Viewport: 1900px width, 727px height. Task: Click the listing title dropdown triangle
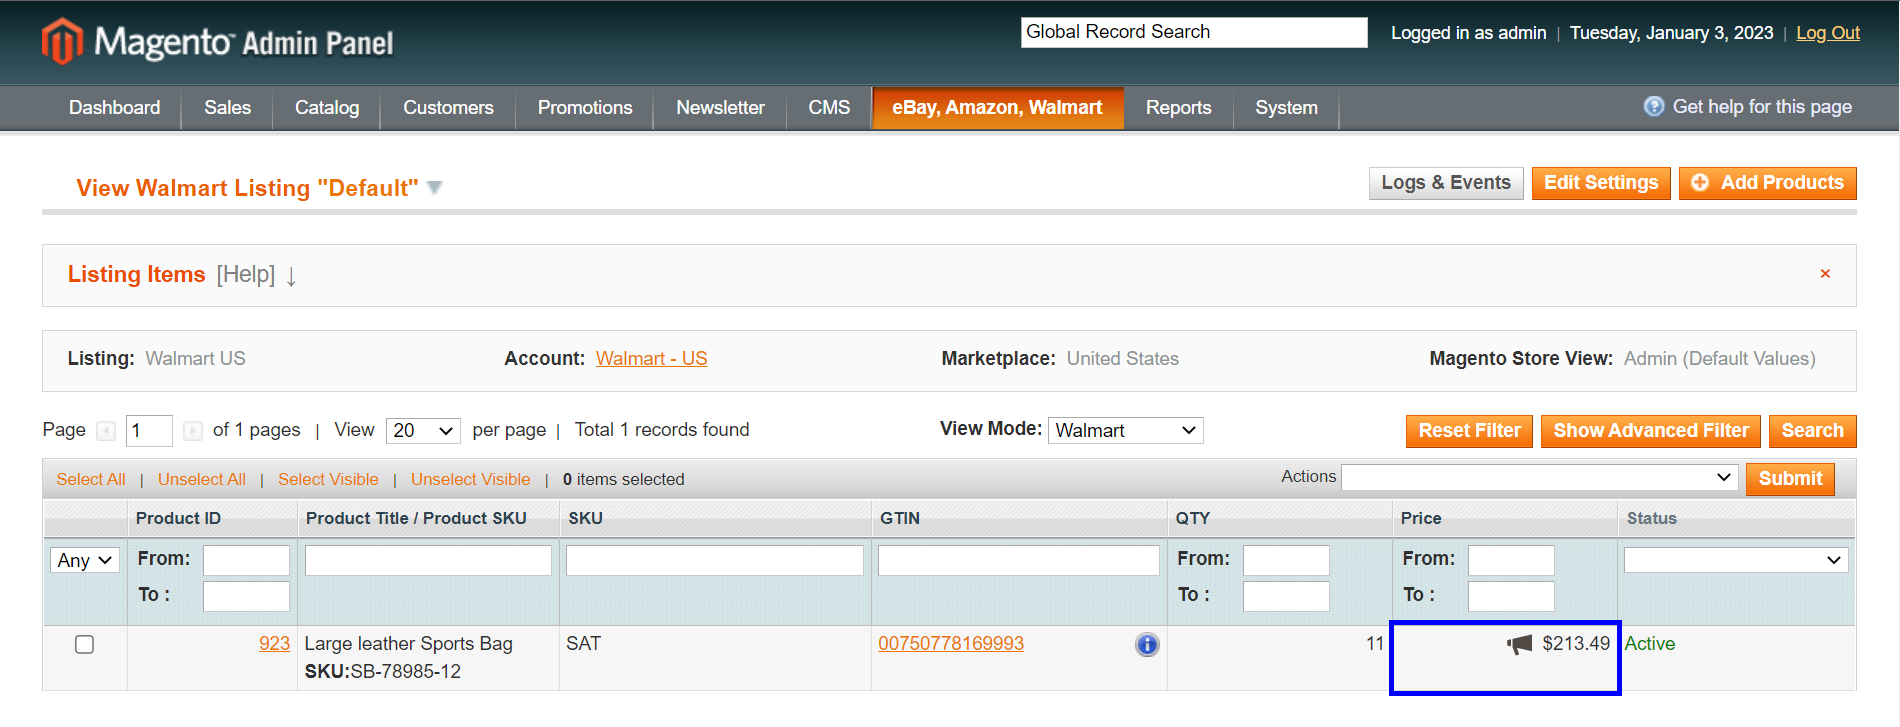(x=434, y=187)
